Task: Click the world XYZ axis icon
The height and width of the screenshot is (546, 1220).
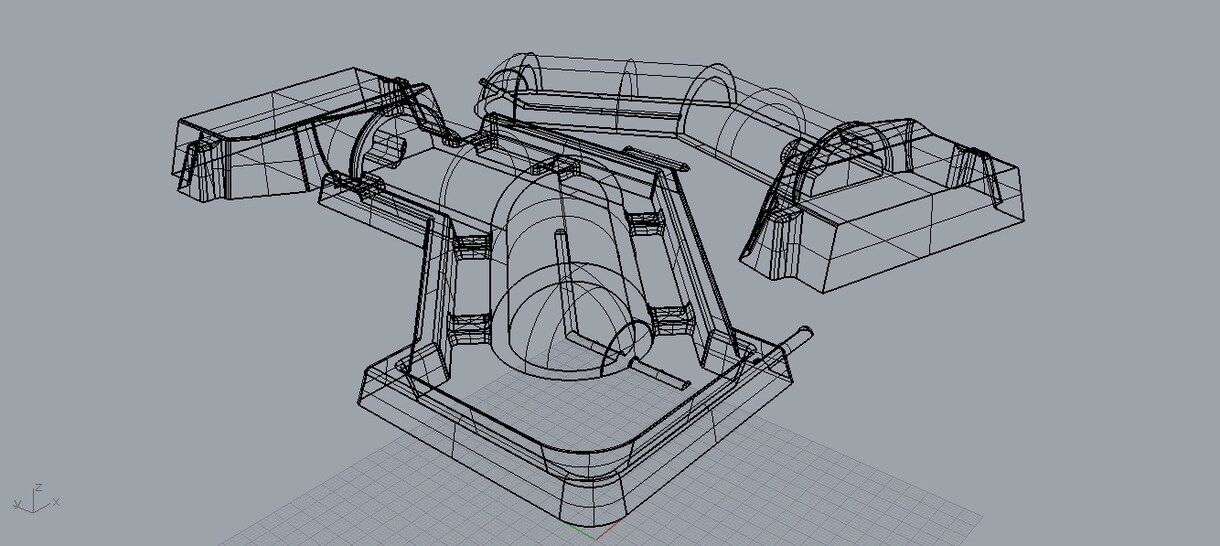Action: 36,498
